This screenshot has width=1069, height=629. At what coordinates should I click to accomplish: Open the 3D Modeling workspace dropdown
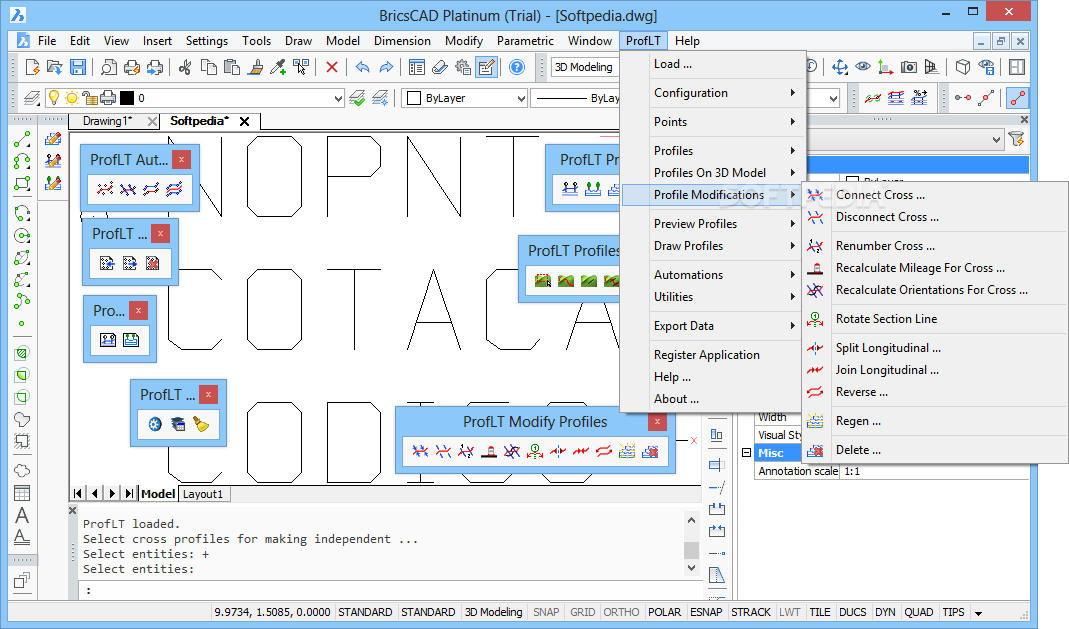(x=584, y=67)
